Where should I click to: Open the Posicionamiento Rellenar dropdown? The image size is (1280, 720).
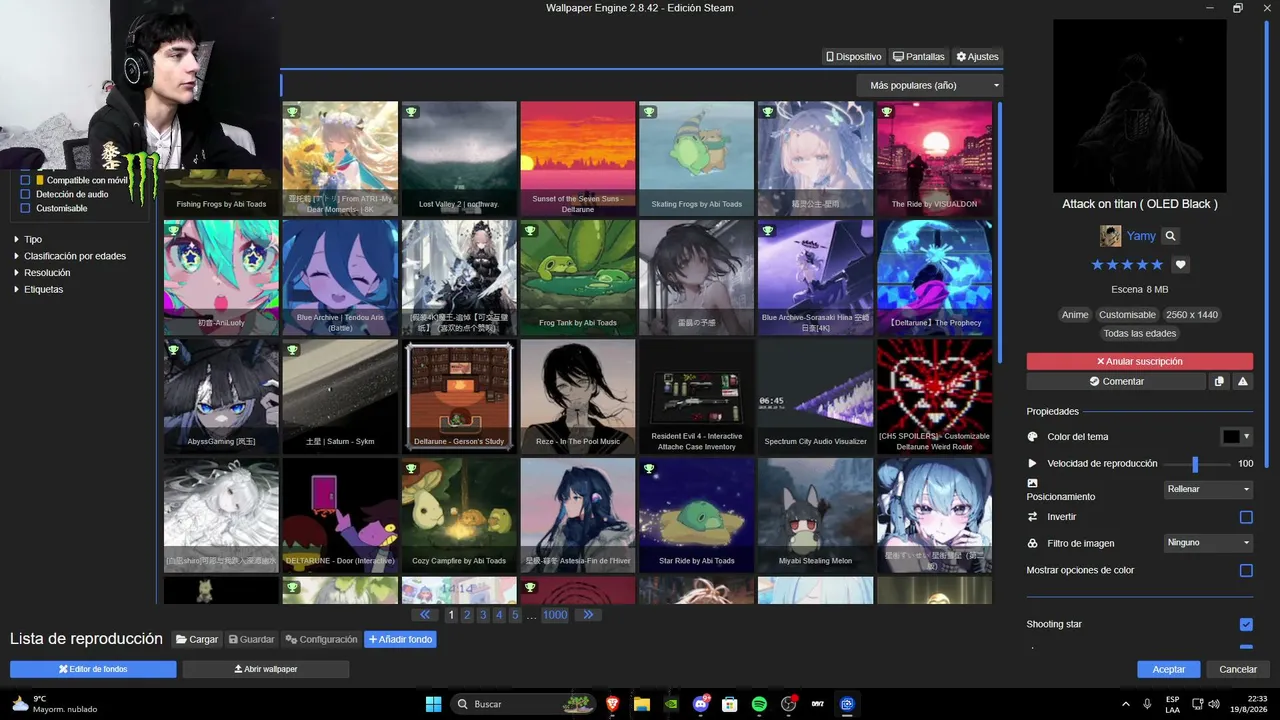(x=1209, y=489)
